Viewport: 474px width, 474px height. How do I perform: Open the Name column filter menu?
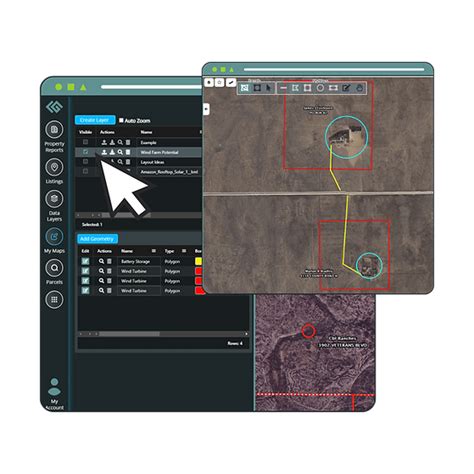click(x=154, y=251)
